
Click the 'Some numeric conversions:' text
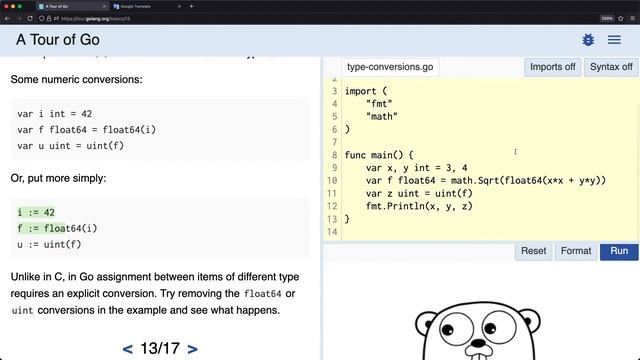click(x=76, y=79)
